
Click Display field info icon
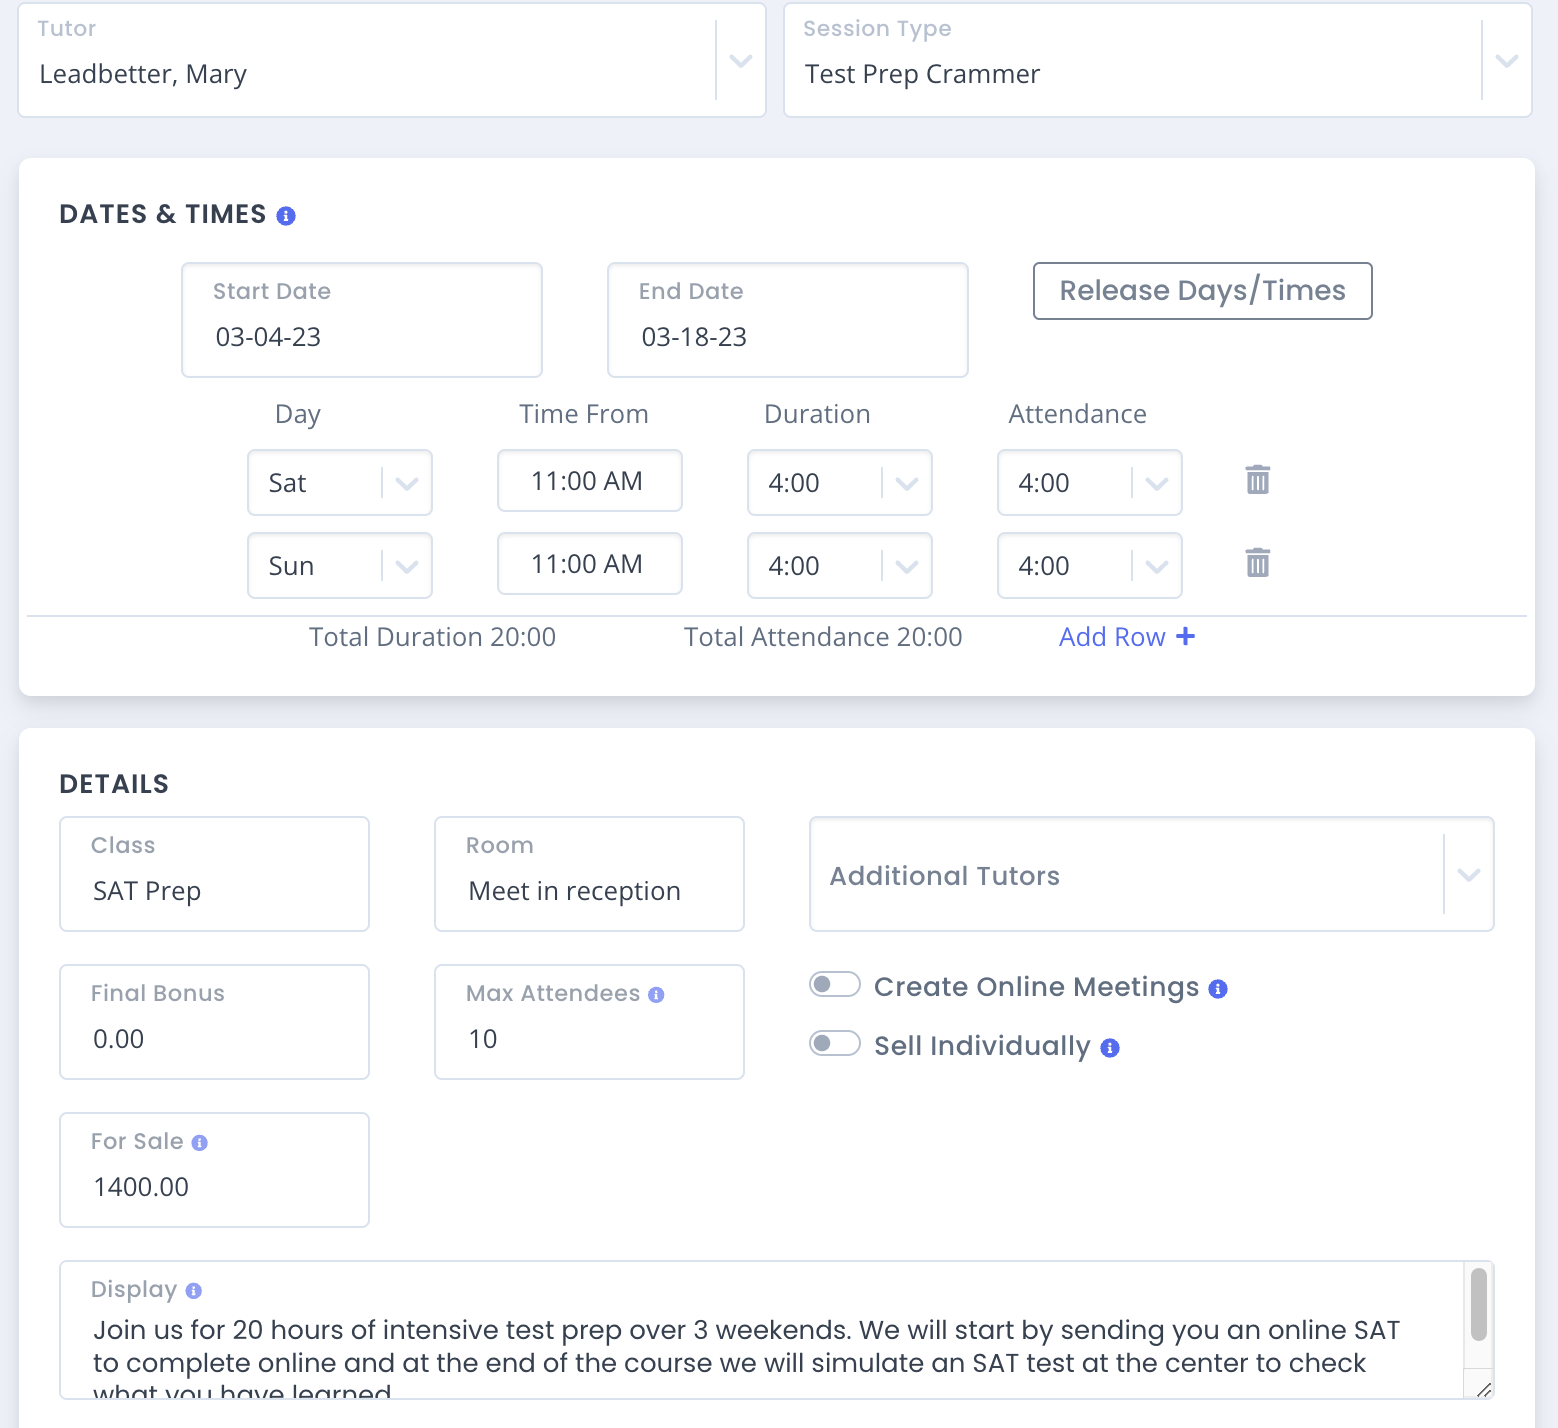(x=194, y=1291)
